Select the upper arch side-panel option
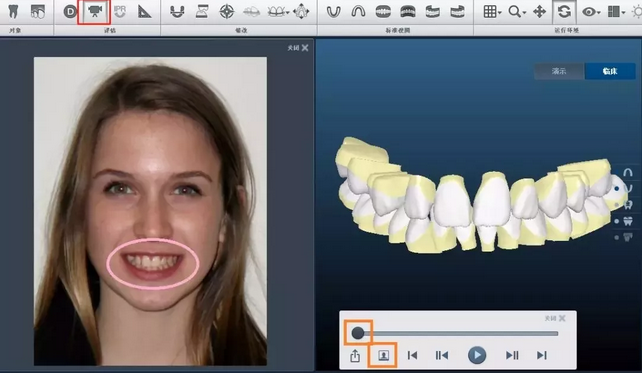The image size is (643, 374). (x=627, y=172)
